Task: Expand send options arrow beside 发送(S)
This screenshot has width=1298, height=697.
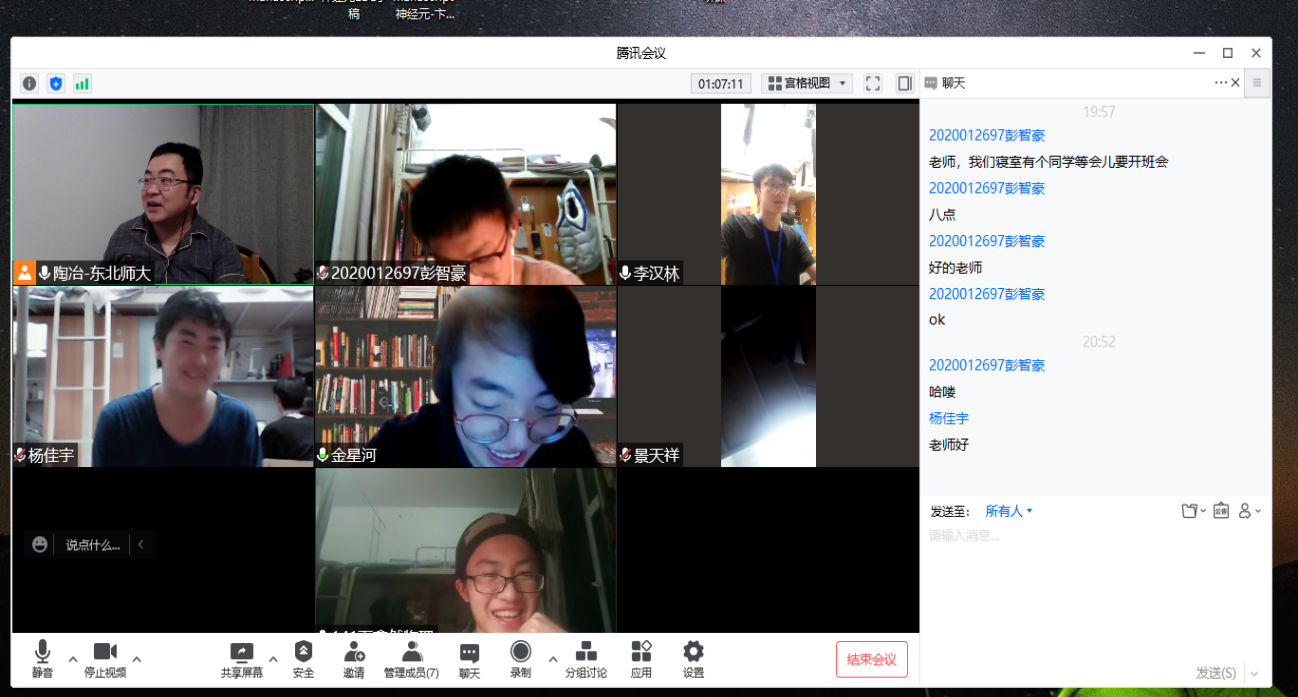Action: 1254,674
